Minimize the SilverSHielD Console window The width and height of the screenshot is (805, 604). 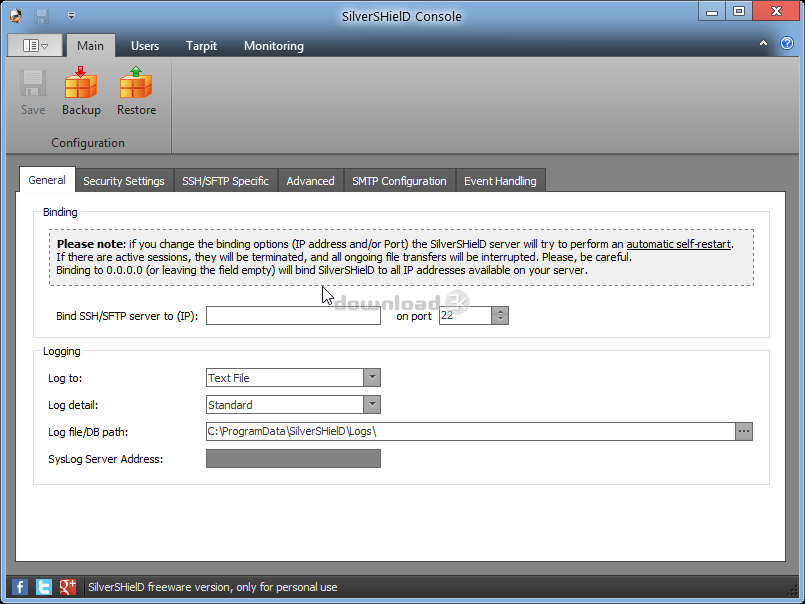pyautogui.click(x=712, y=11)
